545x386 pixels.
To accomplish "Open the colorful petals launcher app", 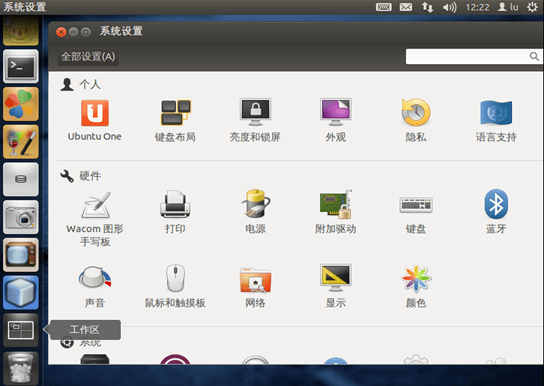I will pos(21,104).
